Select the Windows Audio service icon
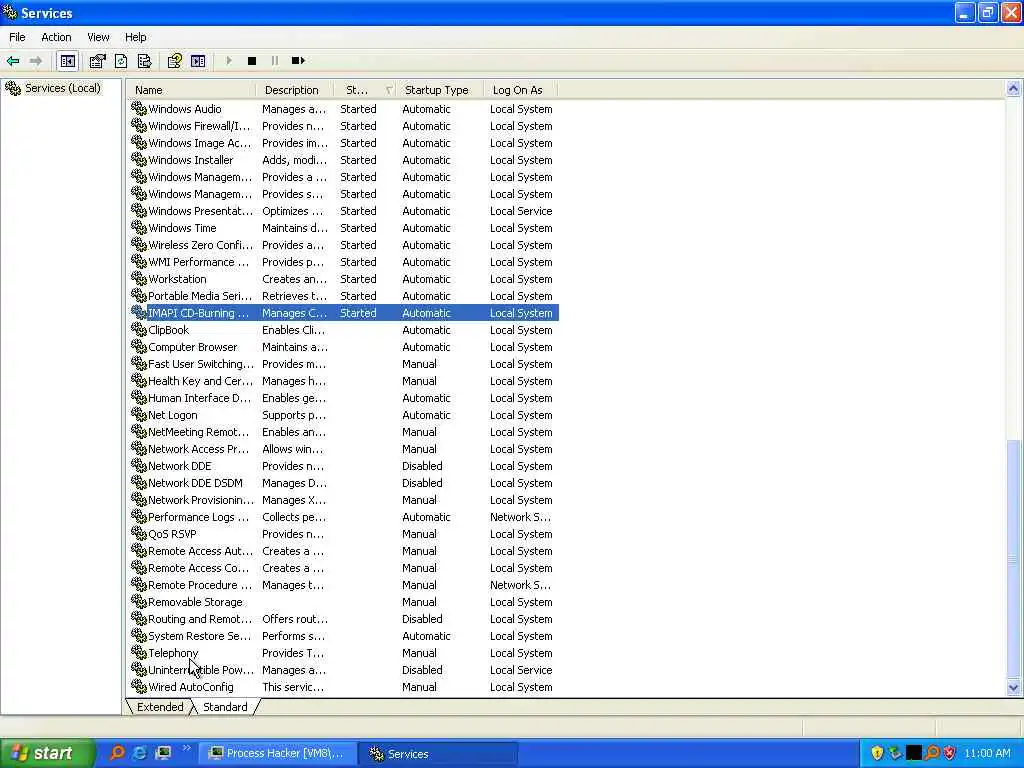Image resolution: width=1024 pixels, height=768 pixels. pyautogui.click(x=138, y=108)
